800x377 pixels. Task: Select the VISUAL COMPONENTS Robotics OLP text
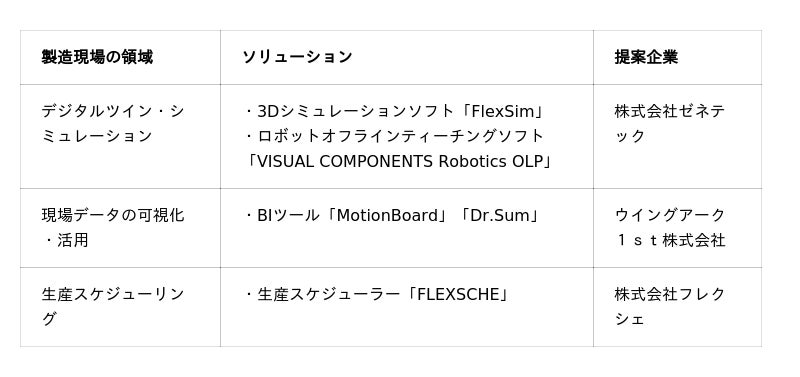pos(396,161)
